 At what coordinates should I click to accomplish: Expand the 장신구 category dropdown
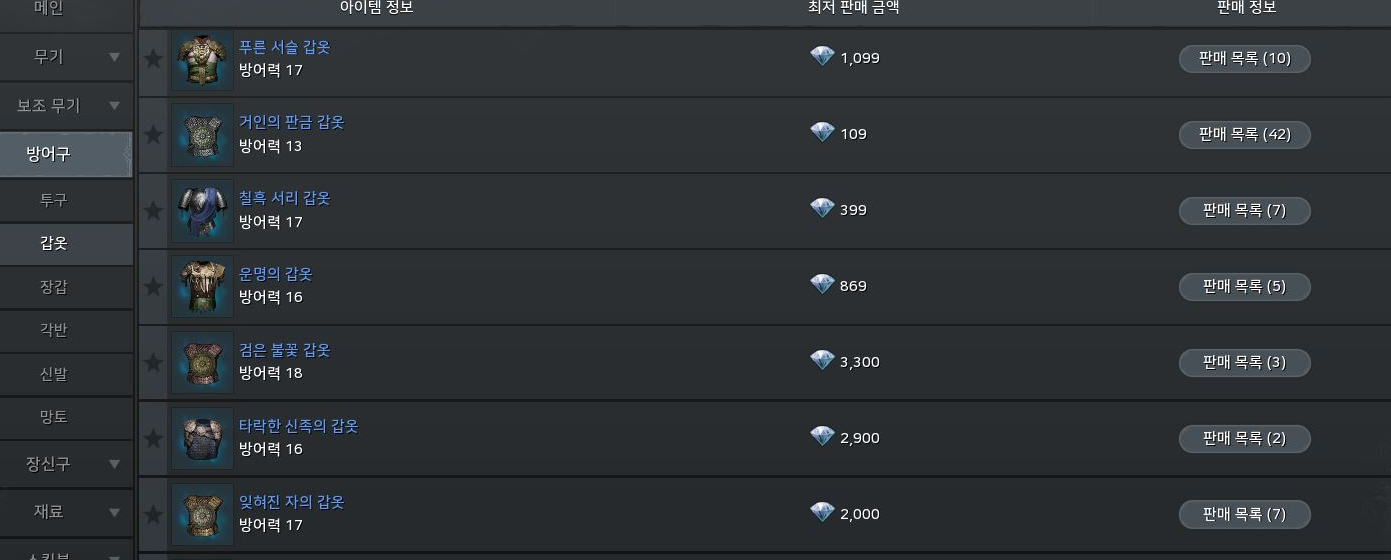point(114,464)
